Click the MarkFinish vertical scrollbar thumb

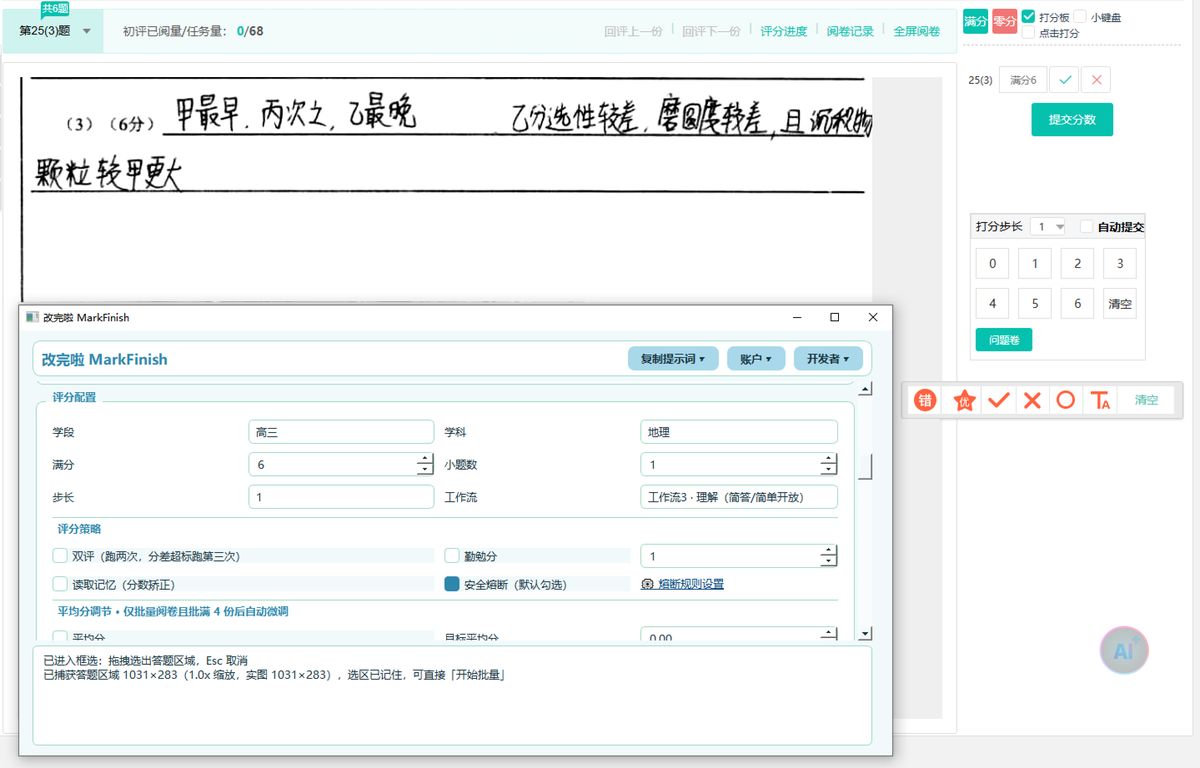[x=866, y=467]
